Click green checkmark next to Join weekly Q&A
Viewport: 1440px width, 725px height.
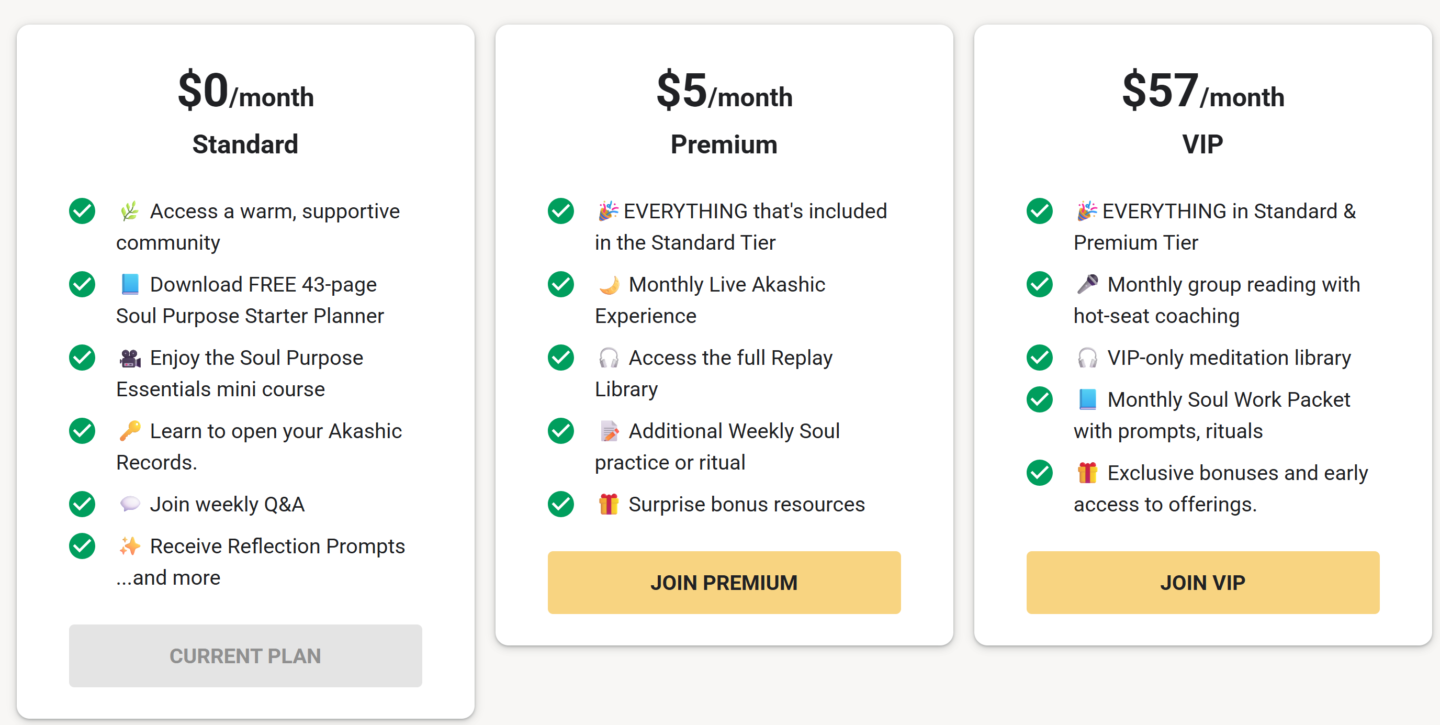click(x=82, y=504)
